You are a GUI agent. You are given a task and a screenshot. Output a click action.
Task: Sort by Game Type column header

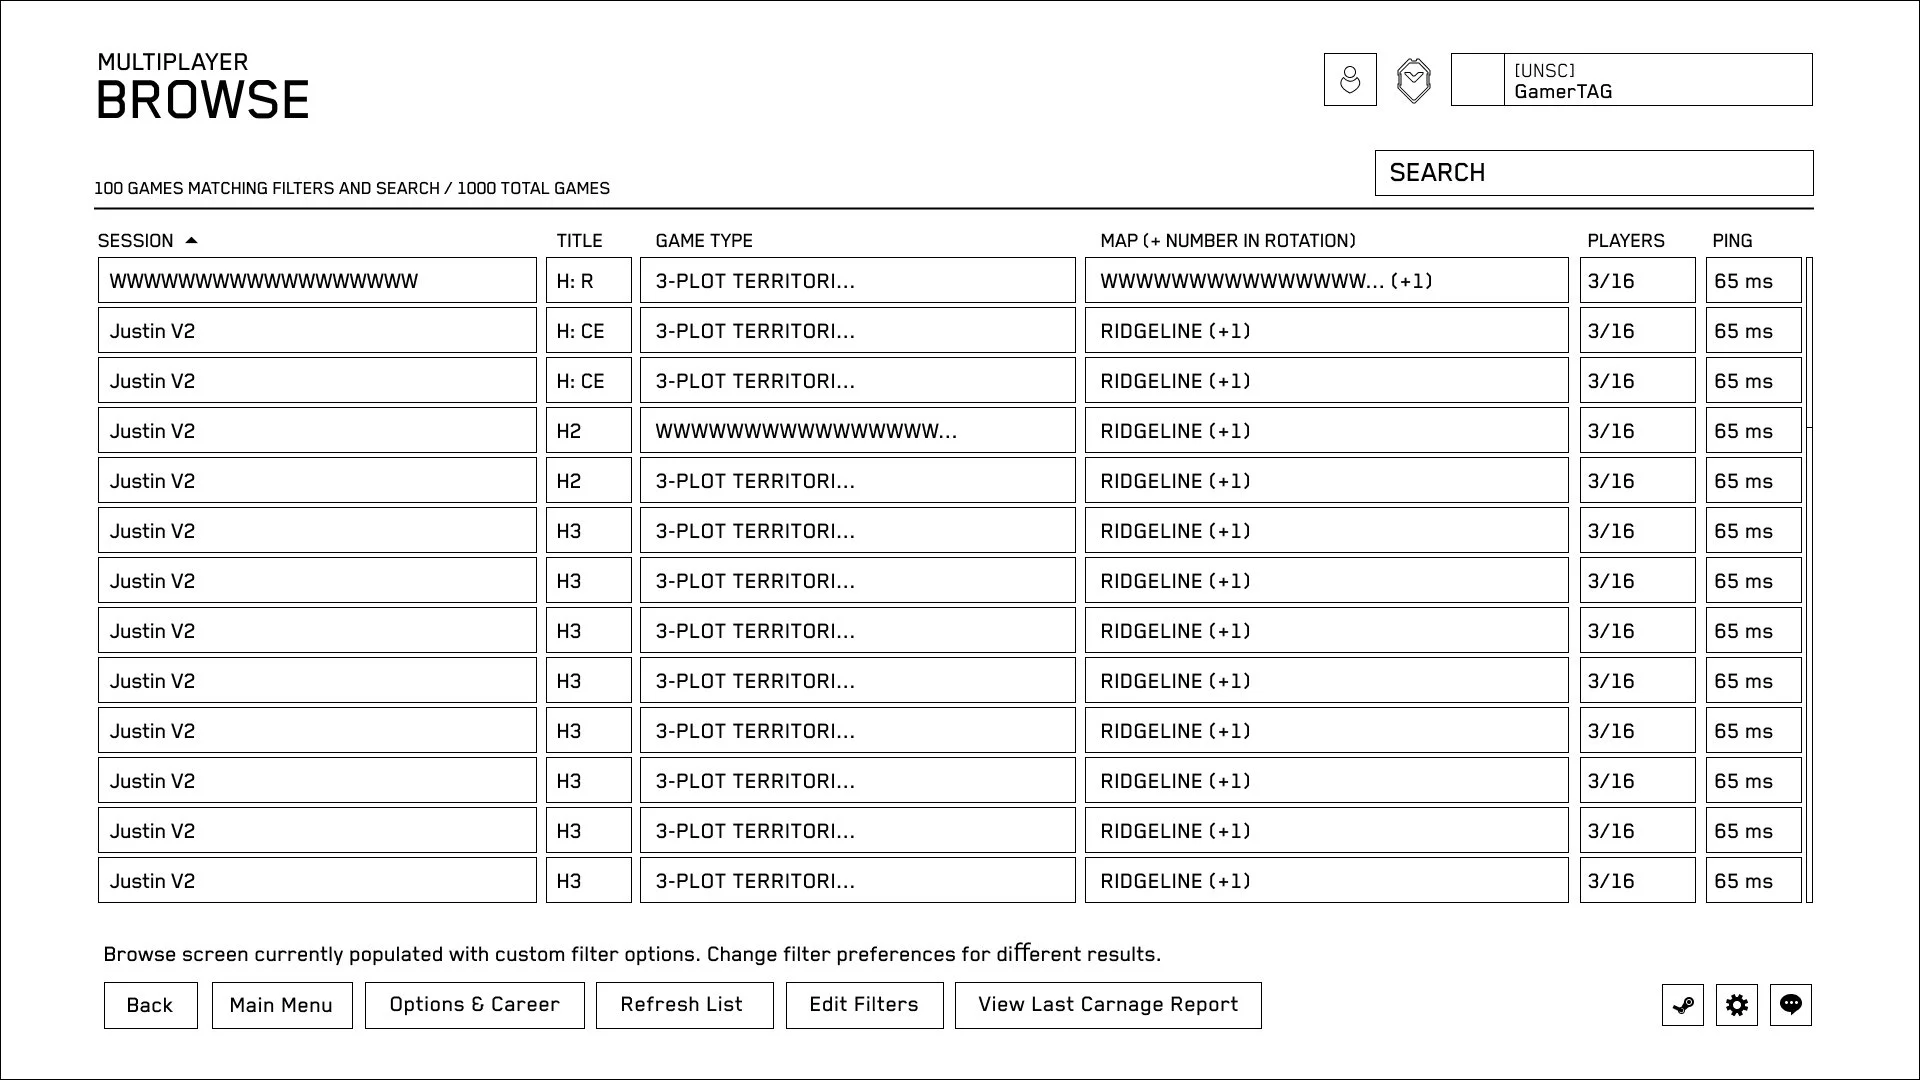coord(704,241)
